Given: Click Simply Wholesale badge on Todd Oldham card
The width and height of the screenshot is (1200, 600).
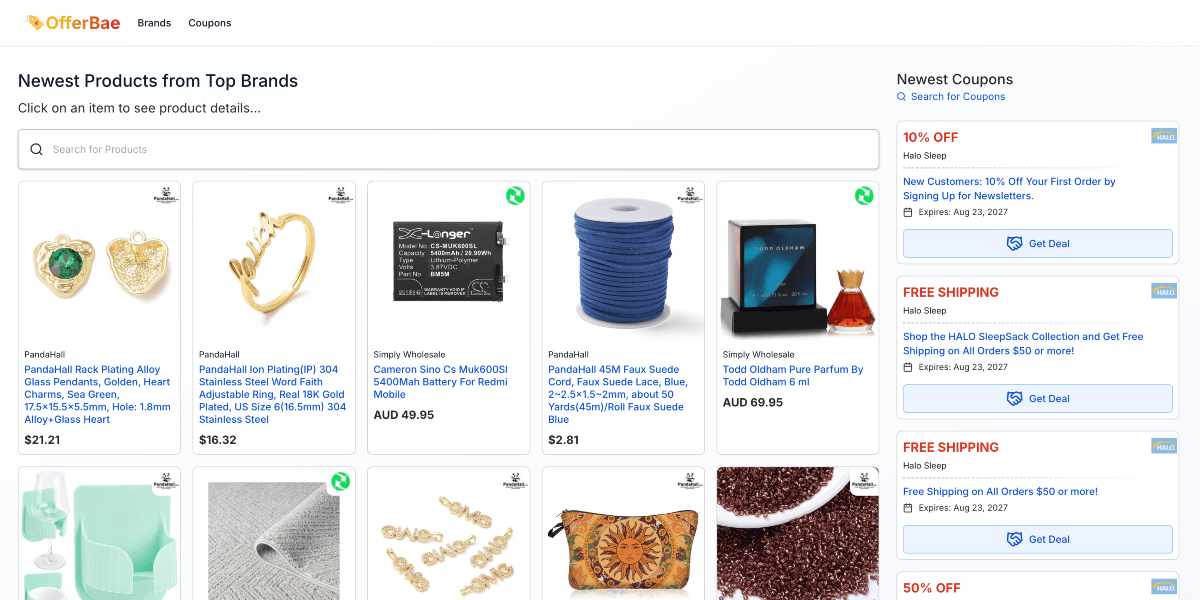Looking at the screenshot, I should (864, 196).
